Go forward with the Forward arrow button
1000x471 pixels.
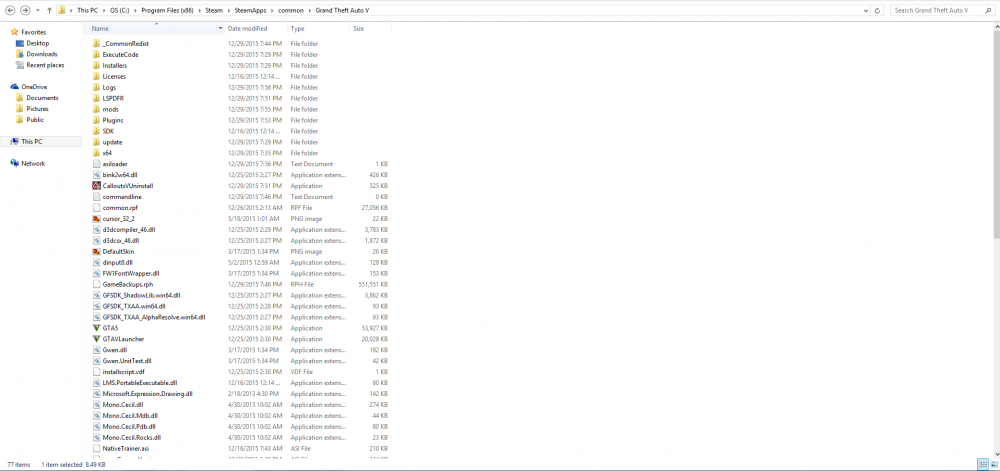pos(25,11)
